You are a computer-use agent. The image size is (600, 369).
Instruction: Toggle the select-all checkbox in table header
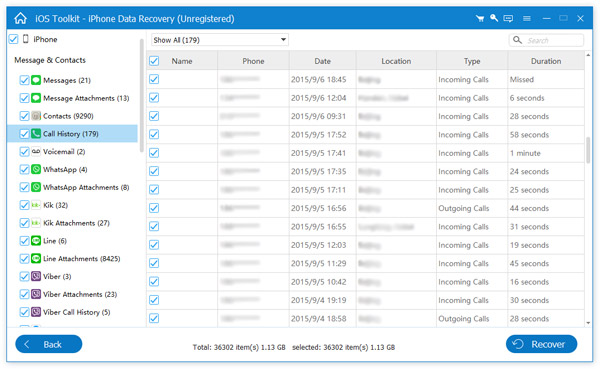coord(154,61)
